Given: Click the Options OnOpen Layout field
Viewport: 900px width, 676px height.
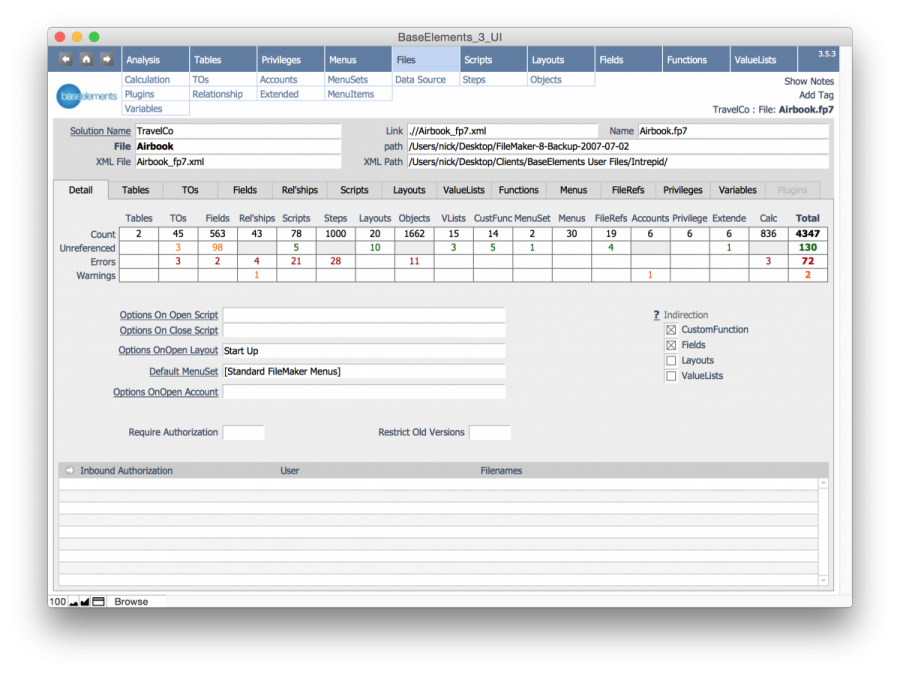Looking at the screenshot, I should point(363,351).
